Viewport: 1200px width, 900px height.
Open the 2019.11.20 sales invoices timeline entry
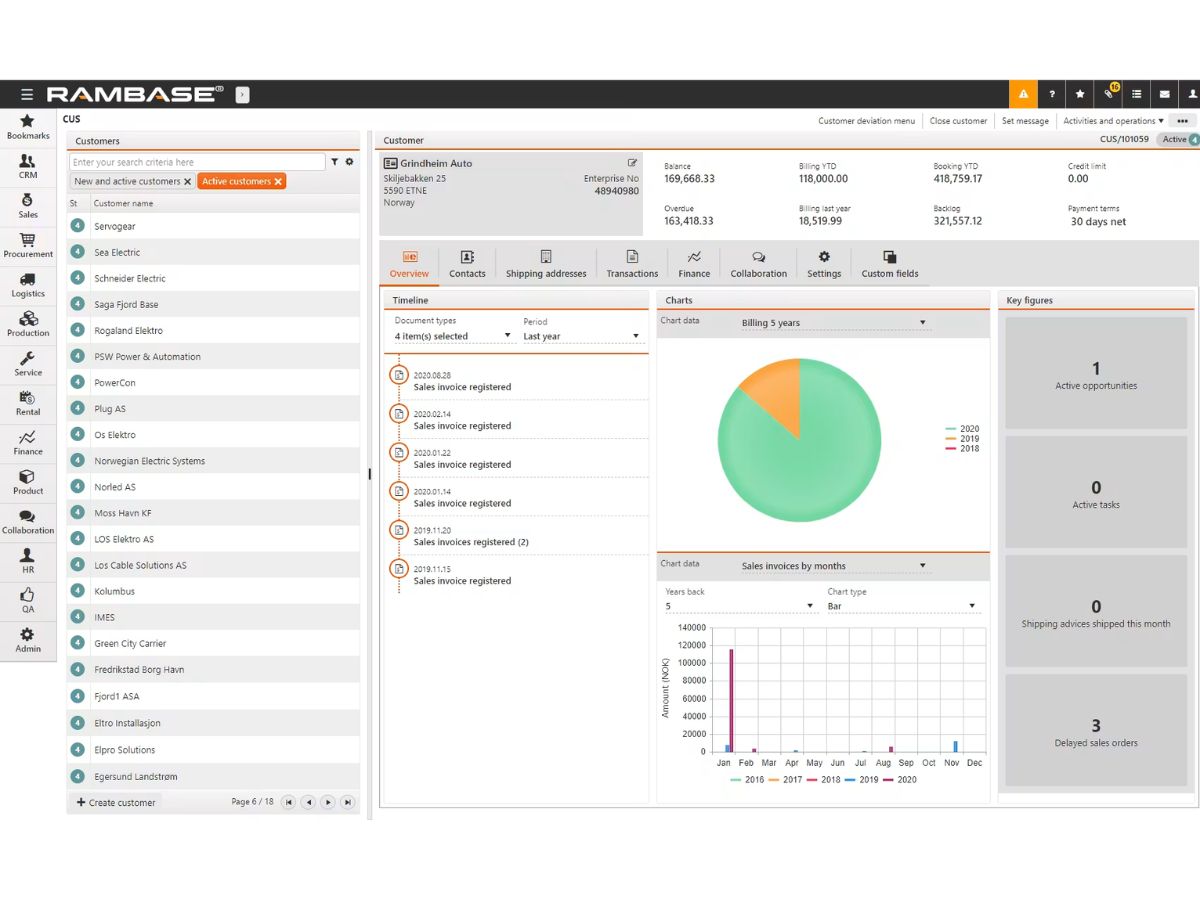(517, 536)
